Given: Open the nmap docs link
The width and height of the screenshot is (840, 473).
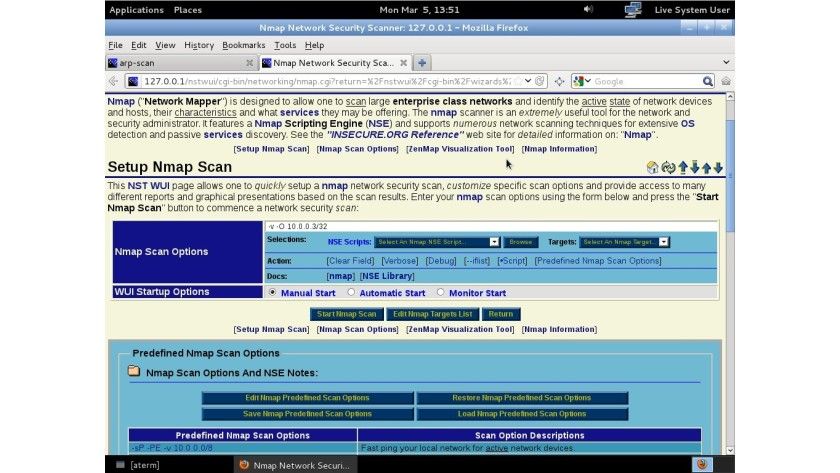Looking at the screenshot, I should click(341, 276).
